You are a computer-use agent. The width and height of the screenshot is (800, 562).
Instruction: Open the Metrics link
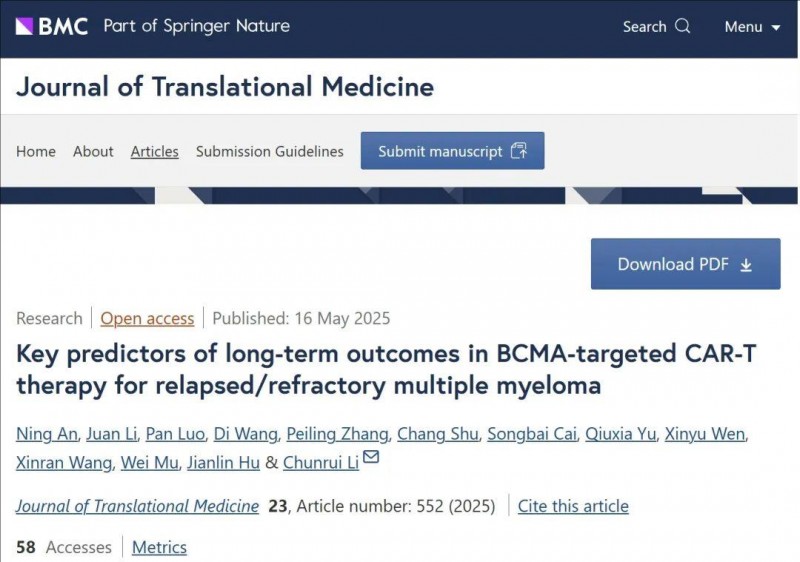[159, 547]
